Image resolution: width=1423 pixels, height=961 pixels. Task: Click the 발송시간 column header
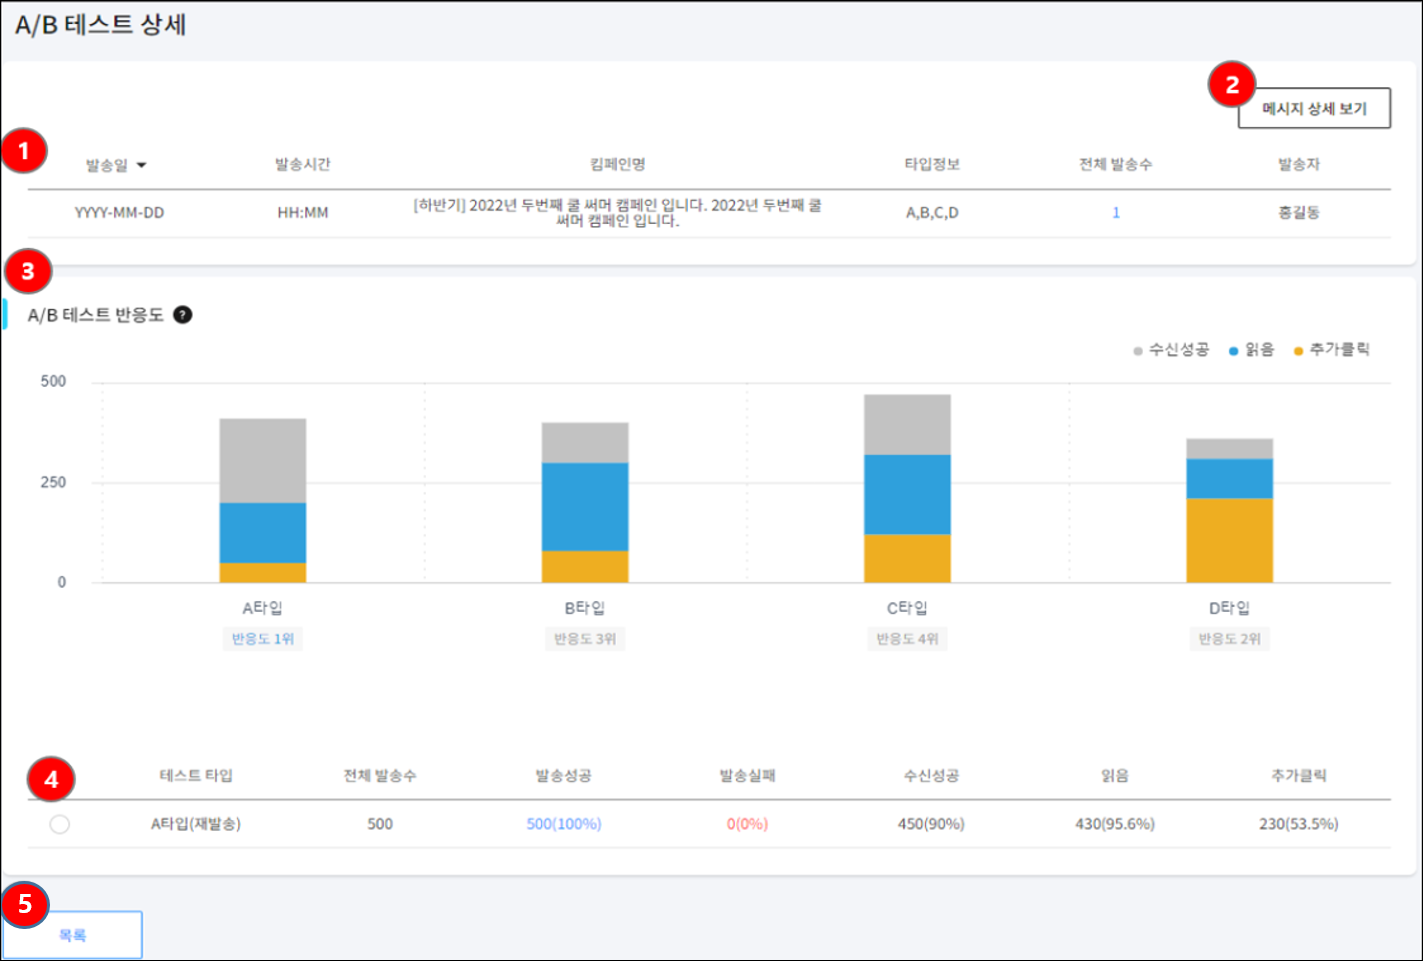point(303,164)
